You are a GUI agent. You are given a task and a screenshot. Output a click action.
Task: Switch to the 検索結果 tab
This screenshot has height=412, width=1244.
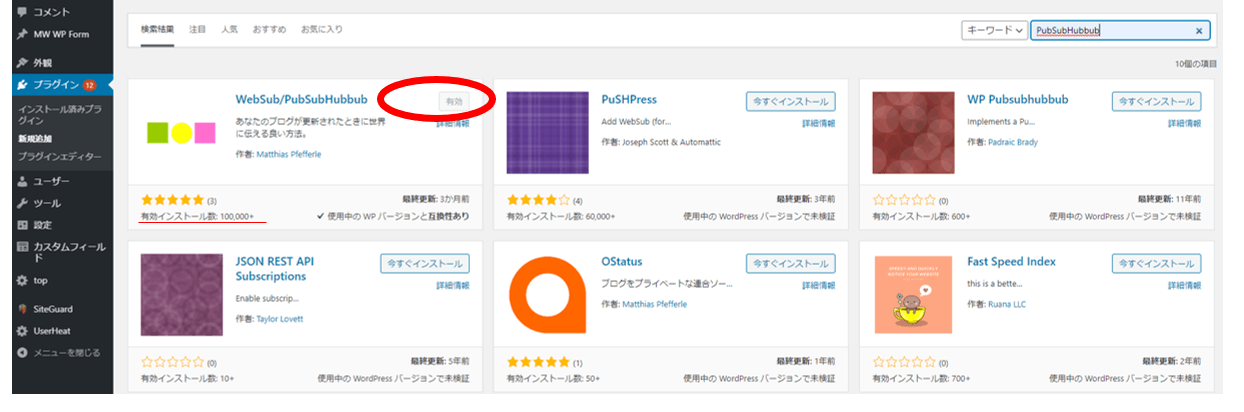[x=157, y=29]
